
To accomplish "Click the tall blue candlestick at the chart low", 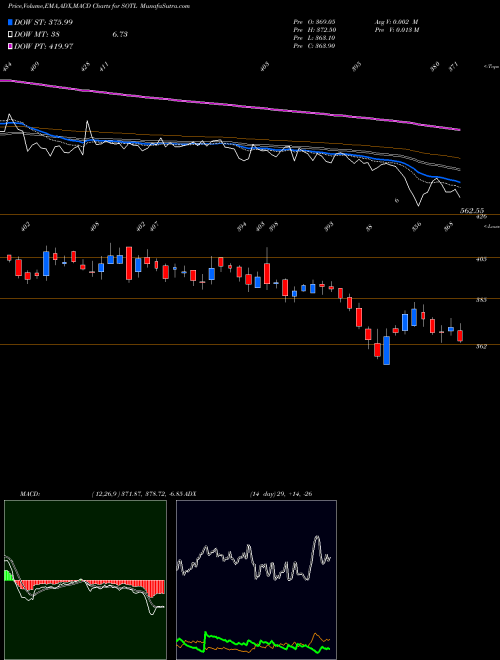I will (x=386, y=350).
